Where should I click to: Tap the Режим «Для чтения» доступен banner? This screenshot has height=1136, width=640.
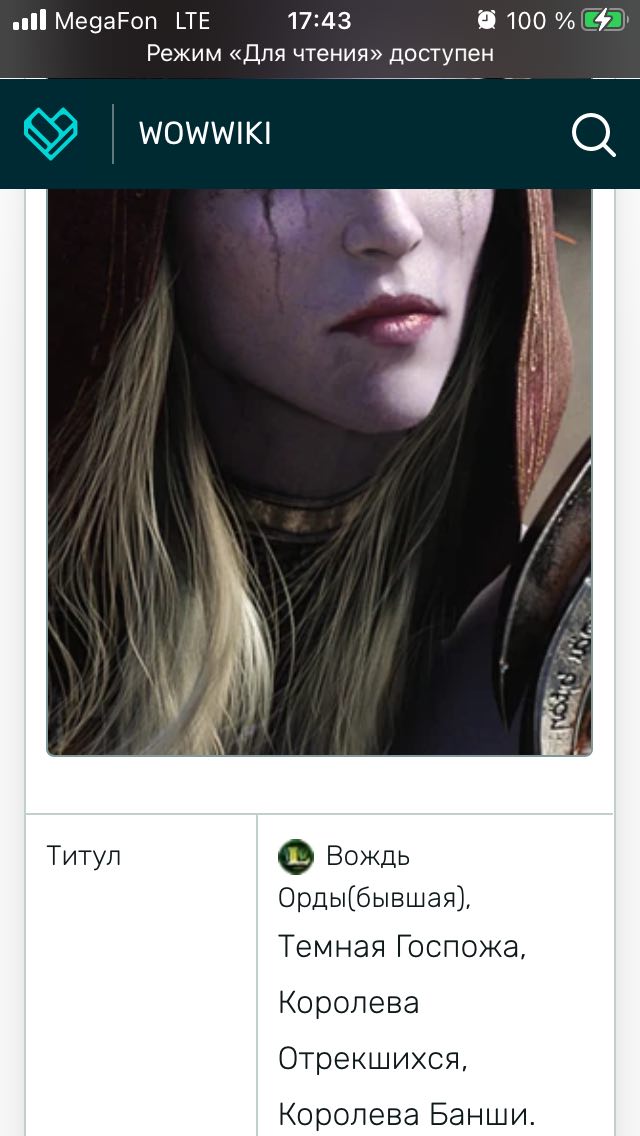[x=320, y=53]
